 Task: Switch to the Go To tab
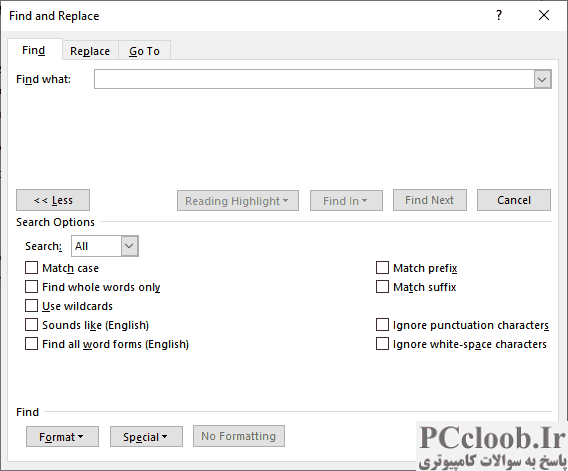click(x=144, y=51)
